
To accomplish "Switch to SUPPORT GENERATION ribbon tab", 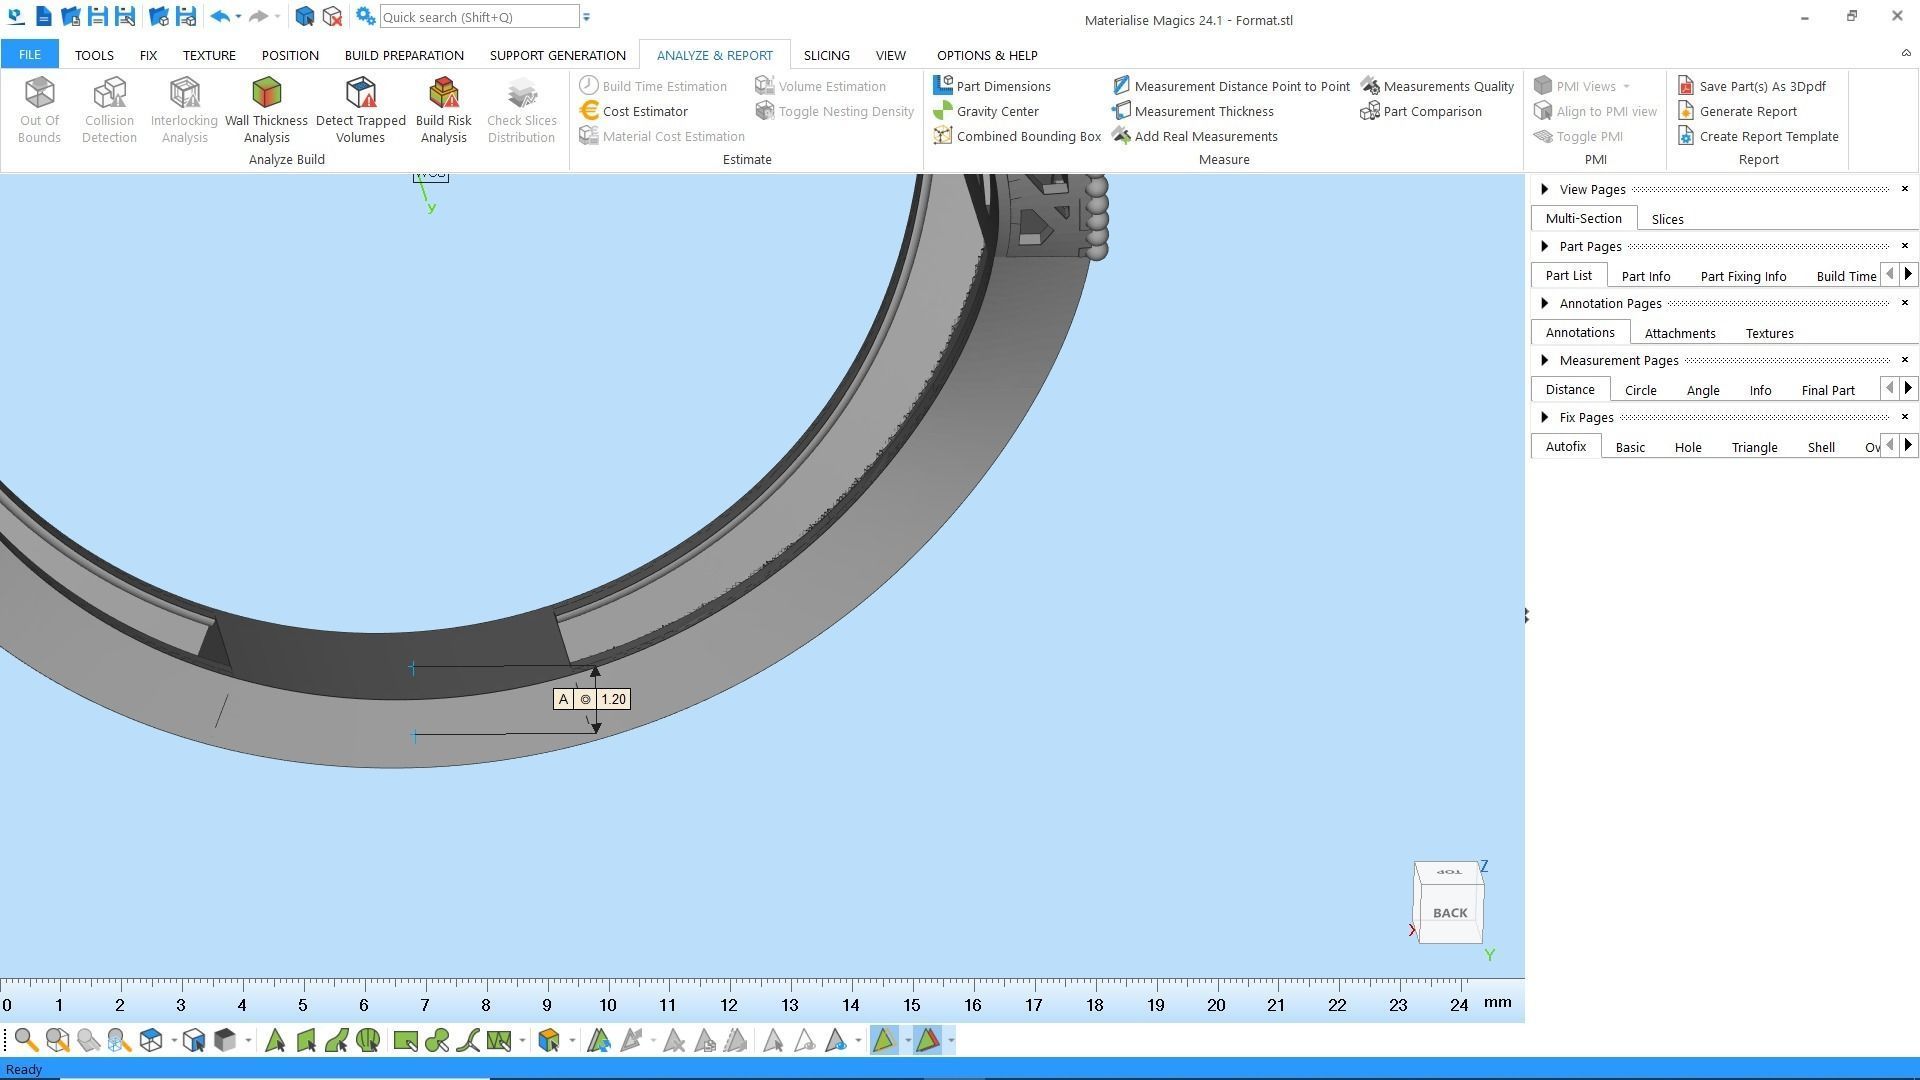I will point(557,55).
